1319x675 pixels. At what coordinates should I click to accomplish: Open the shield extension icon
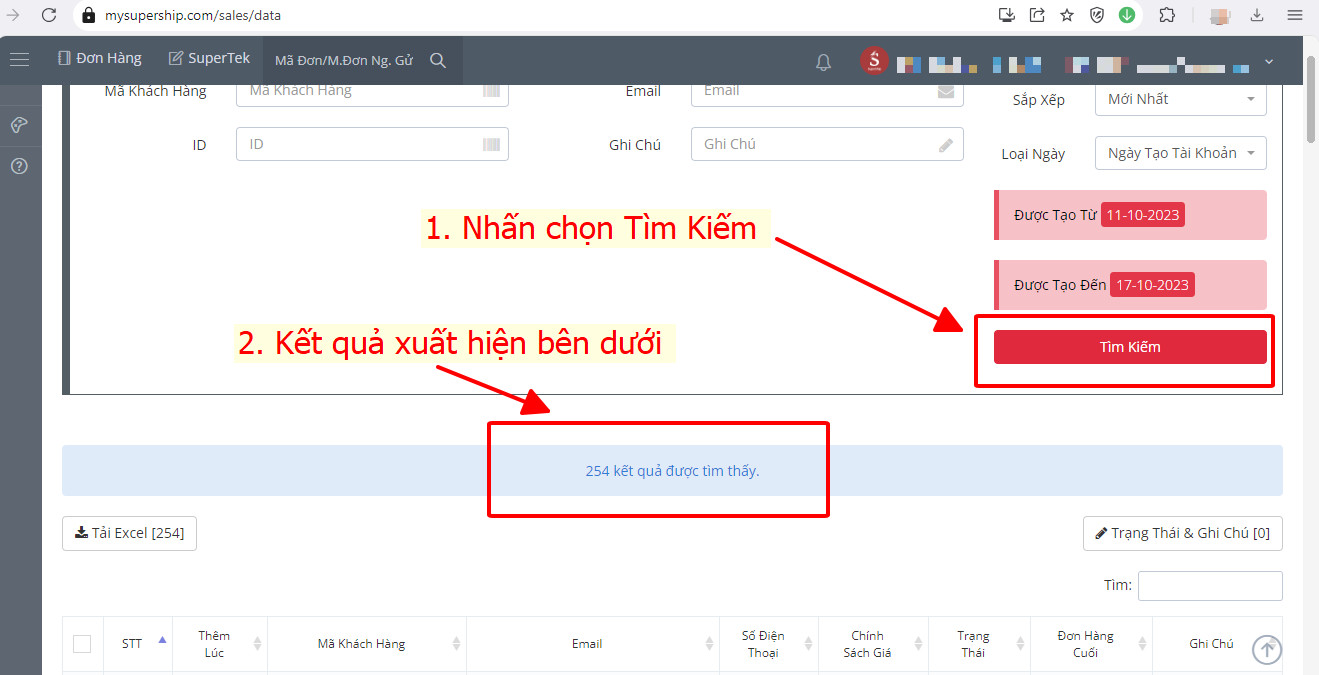coord(1097,15)
